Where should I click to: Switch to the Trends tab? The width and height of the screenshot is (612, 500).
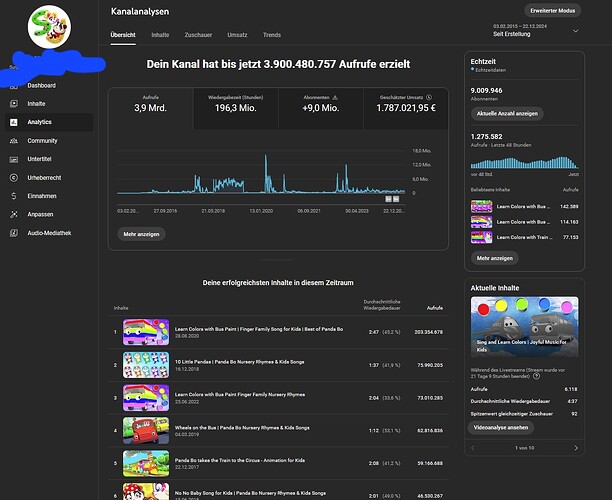pos(272,35)
